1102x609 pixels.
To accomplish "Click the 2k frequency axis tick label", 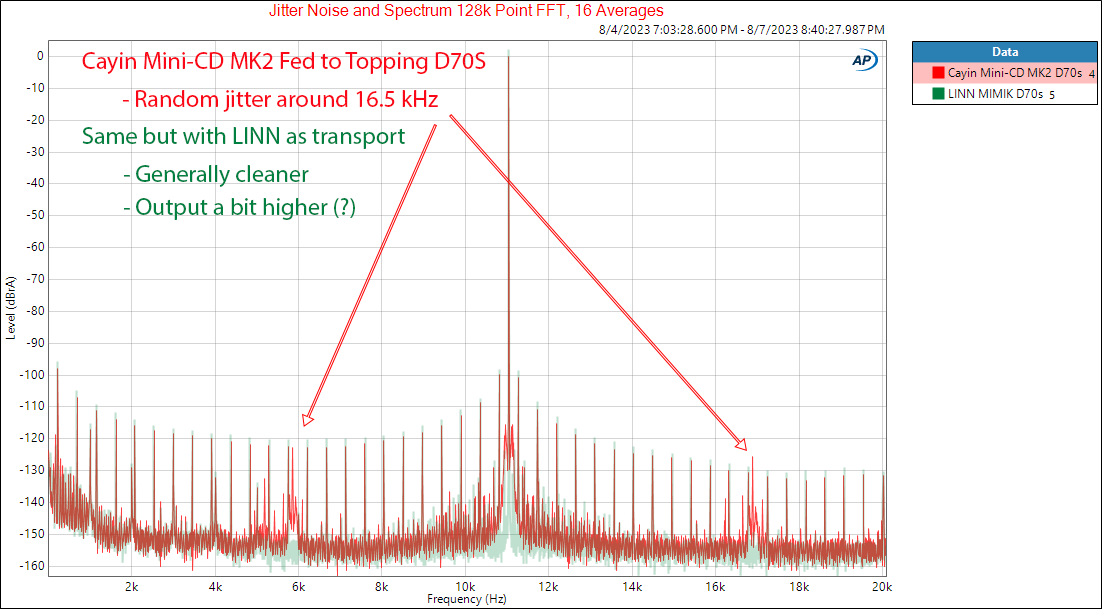I will [x=131, y=587].
